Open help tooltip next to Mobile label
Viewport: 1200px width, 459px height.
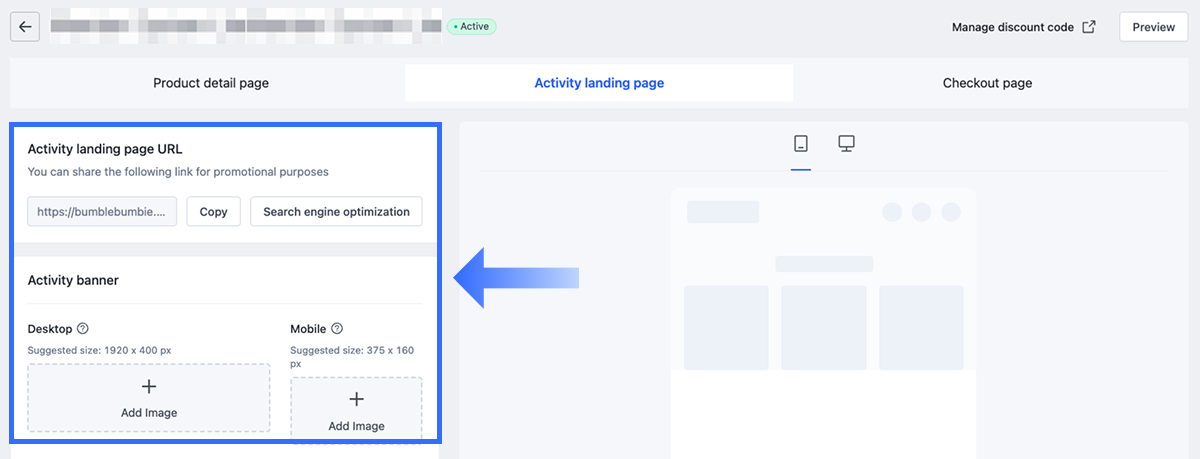pos(337,328)
